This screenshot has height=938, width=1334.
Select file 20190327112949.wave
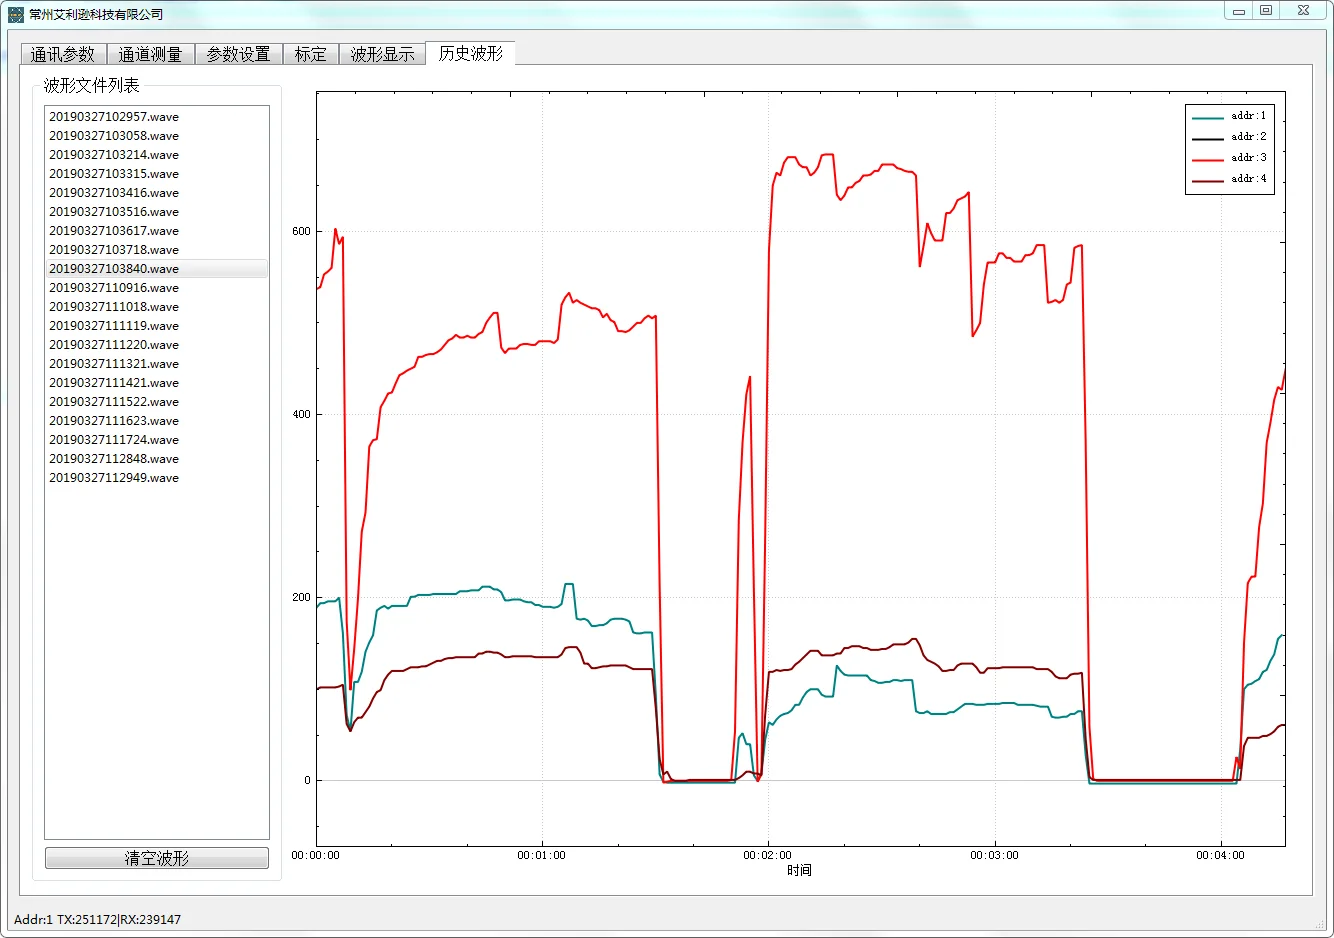pyautogui.click(x=157, y=478)
